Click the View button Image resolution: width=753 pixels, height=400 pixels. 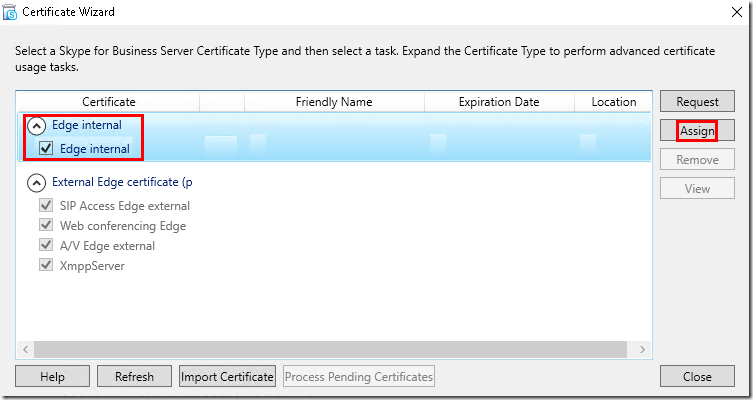697,188
